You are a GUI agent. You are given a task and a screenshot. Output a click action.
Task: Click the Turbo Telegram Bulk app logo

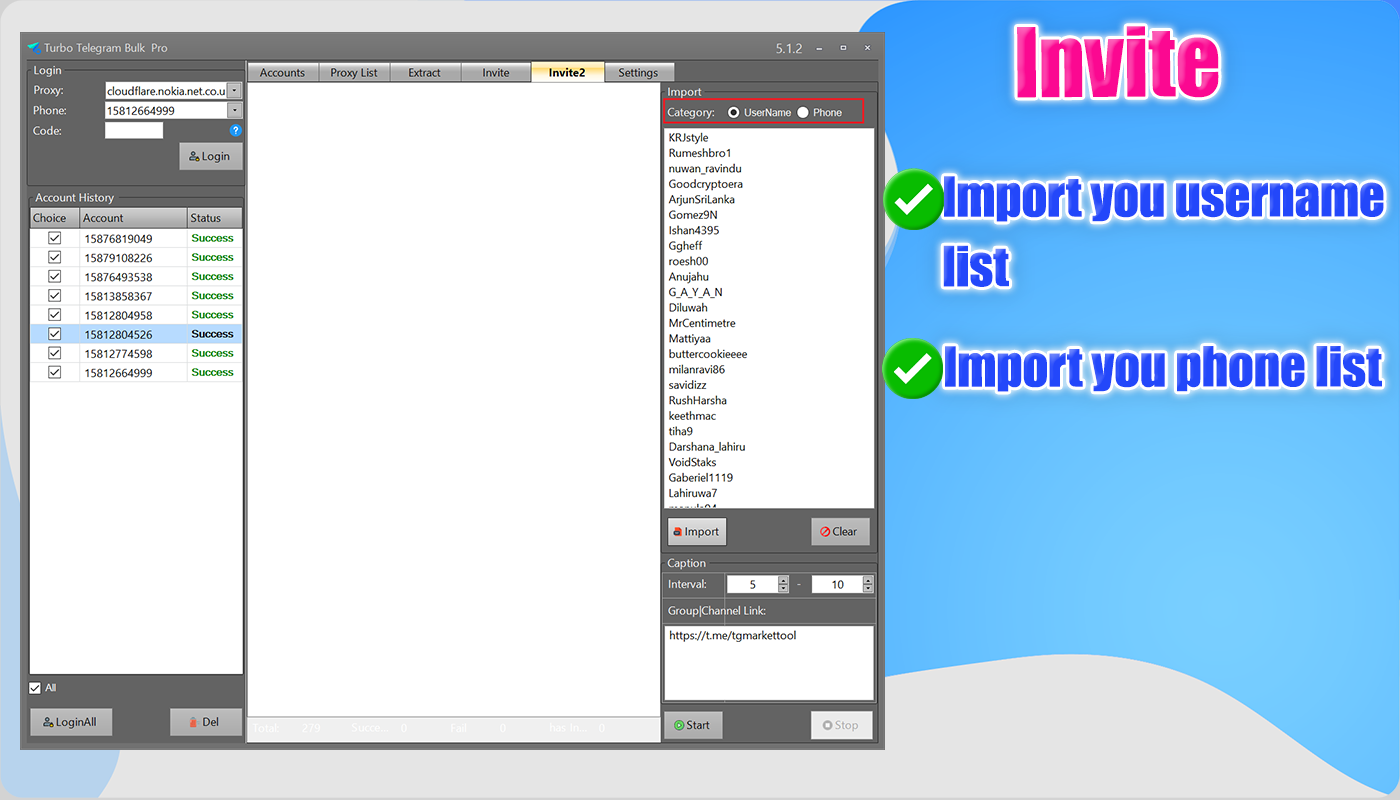pos(34,48)
